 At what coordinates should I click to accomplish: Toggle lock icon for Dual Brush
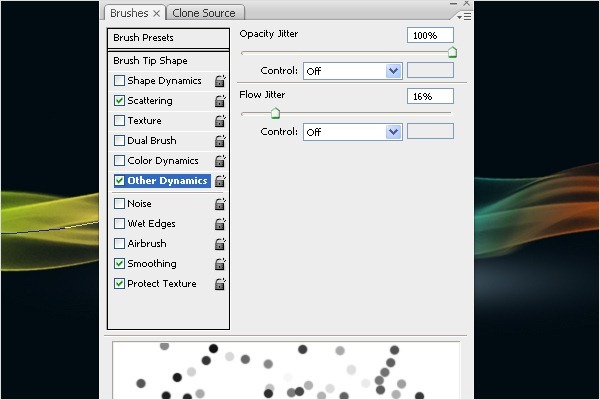pos(220,141)
